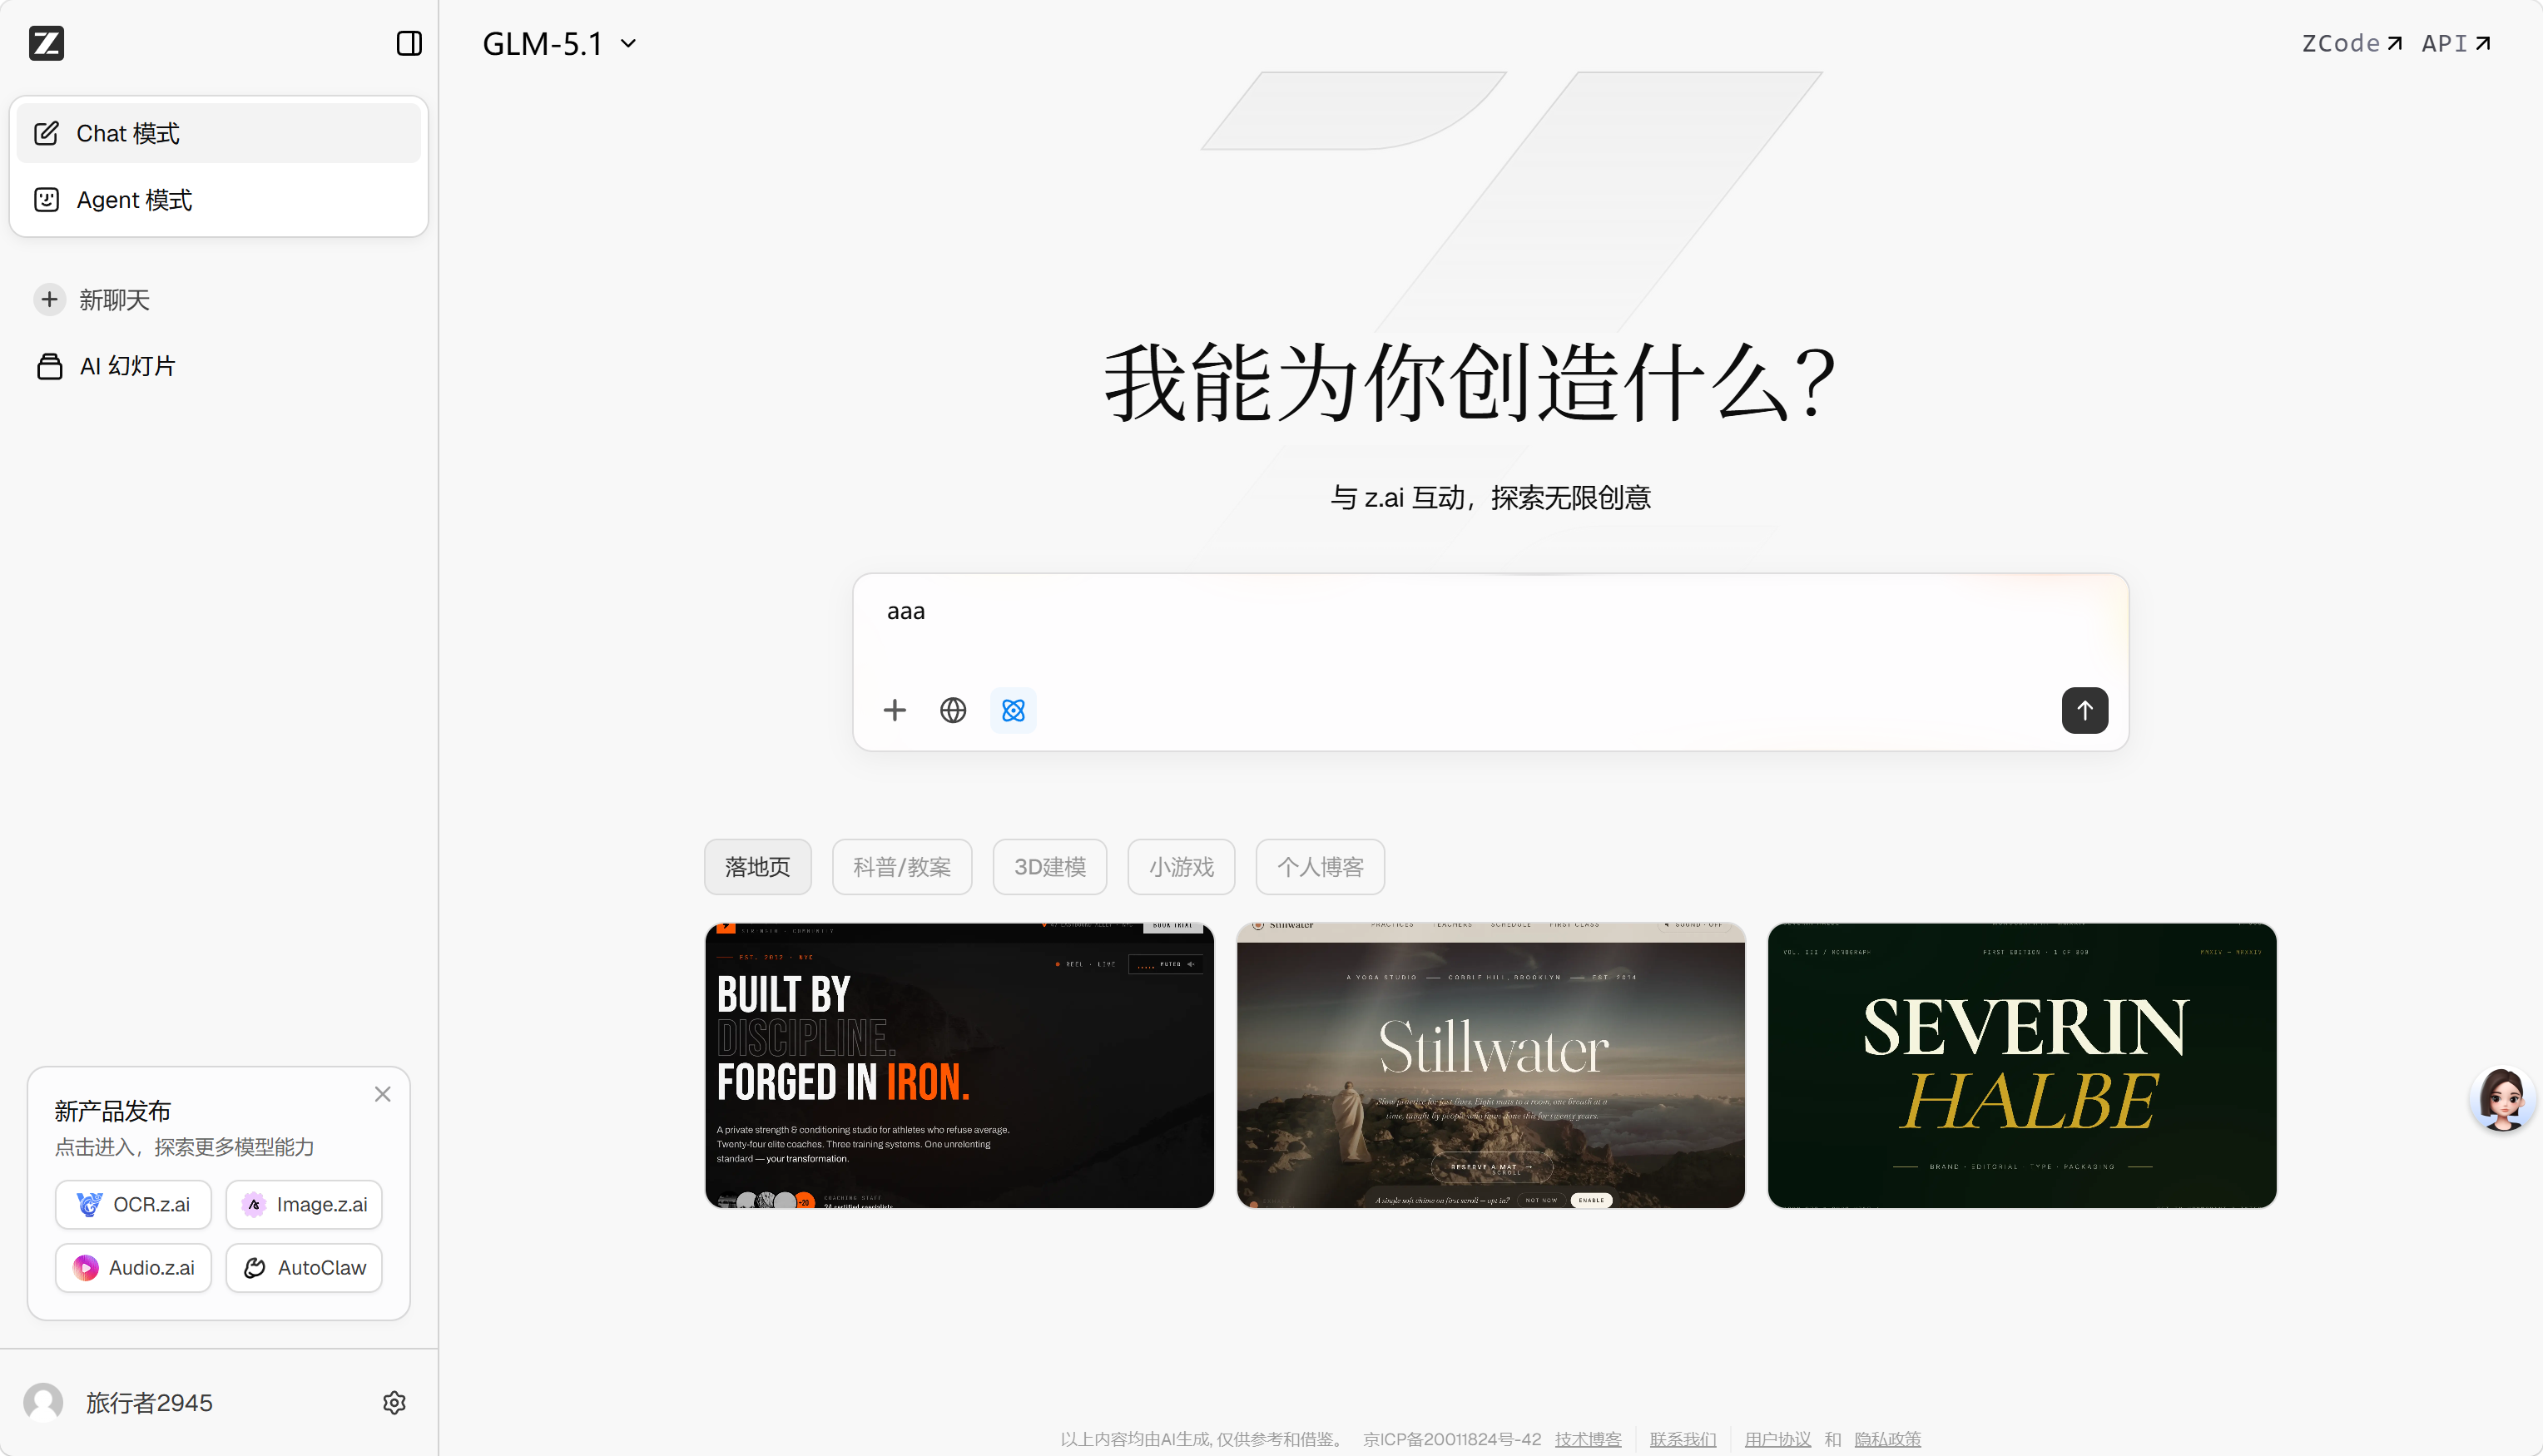This screenshot has height=1456, width=2543.
Task: Select the 落地页 category tab
Action: tap(757, 866)
